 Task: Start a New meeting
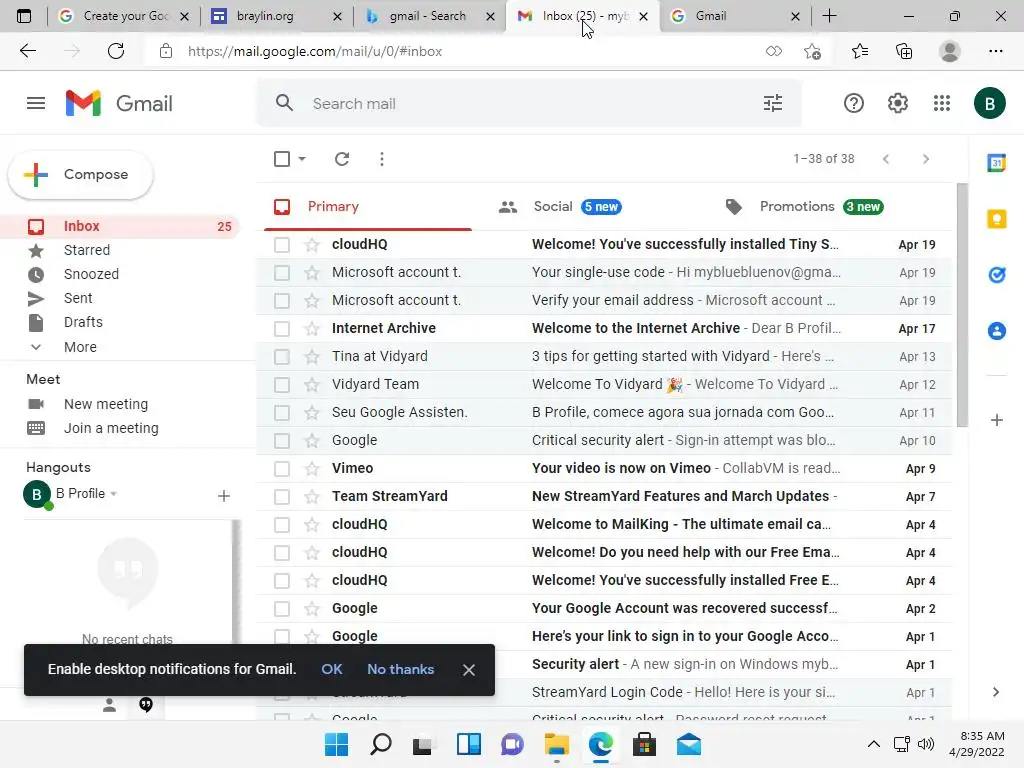106,404
